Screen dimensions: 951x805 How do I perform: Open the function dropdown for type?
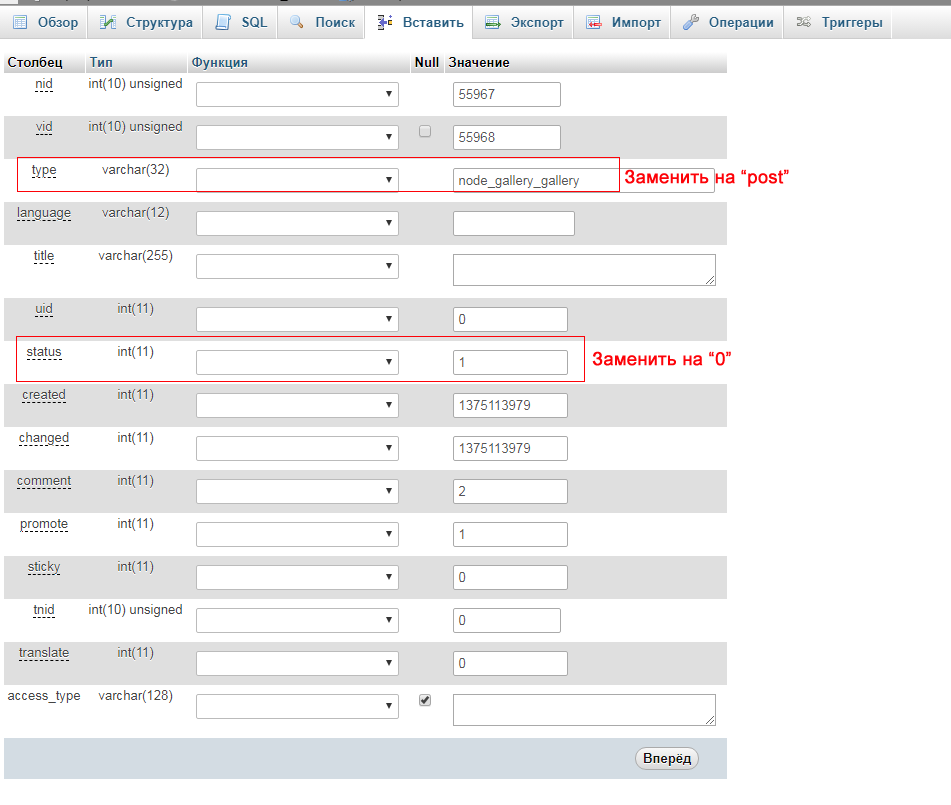[297, 180]
